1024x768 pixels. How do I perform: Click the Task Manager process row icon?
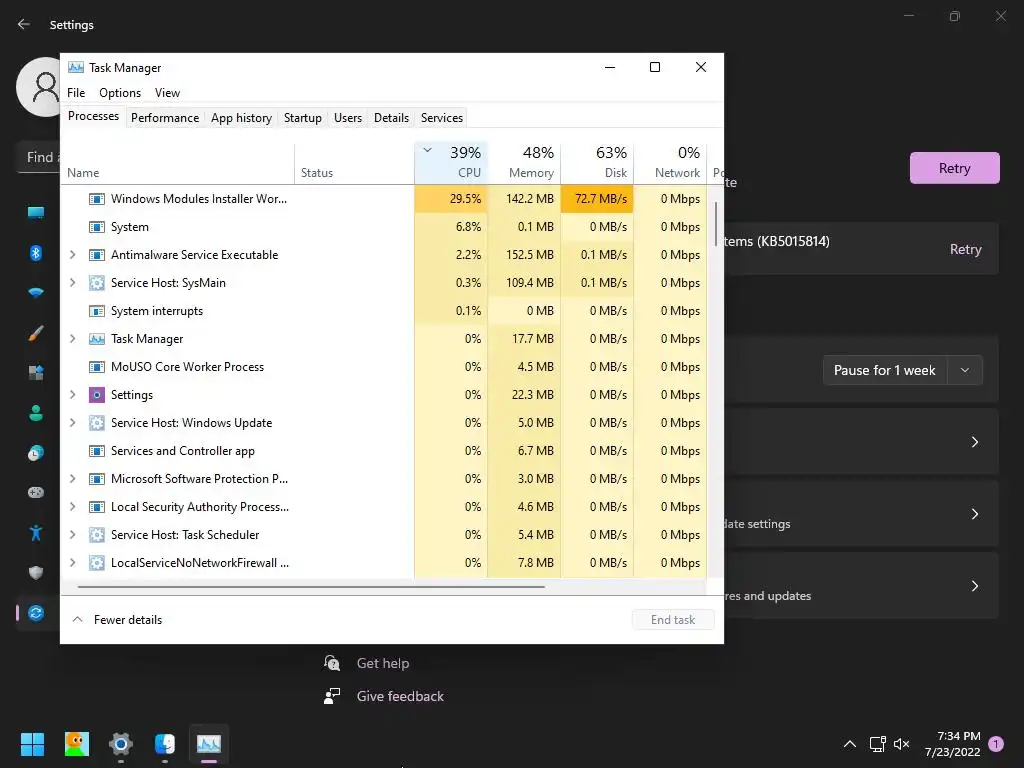97,339
